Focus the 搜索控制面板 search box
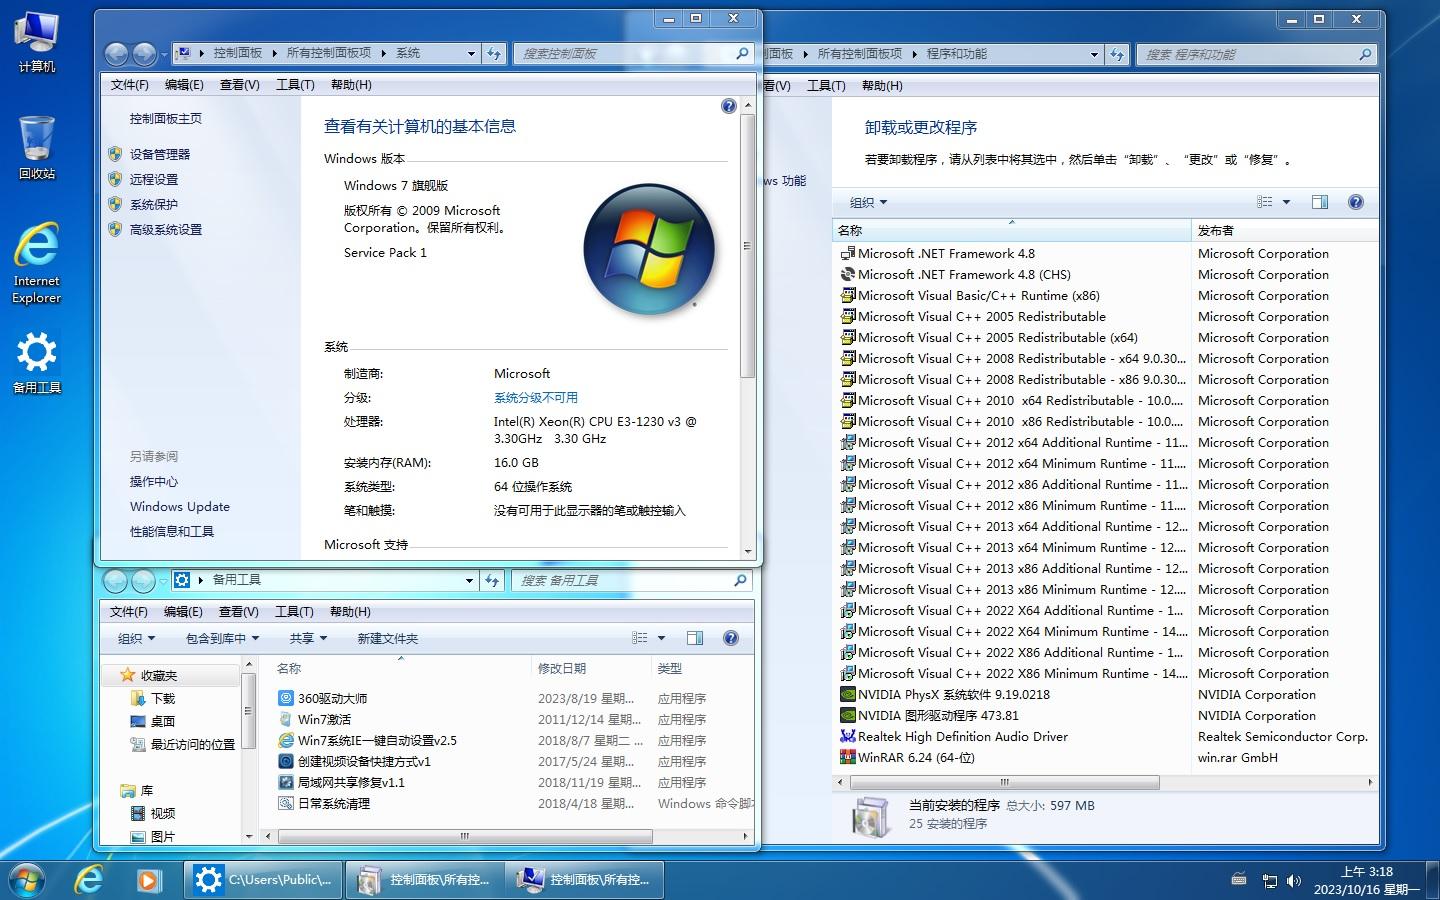This screenshot has height=900, width=1440. [634, 53]
